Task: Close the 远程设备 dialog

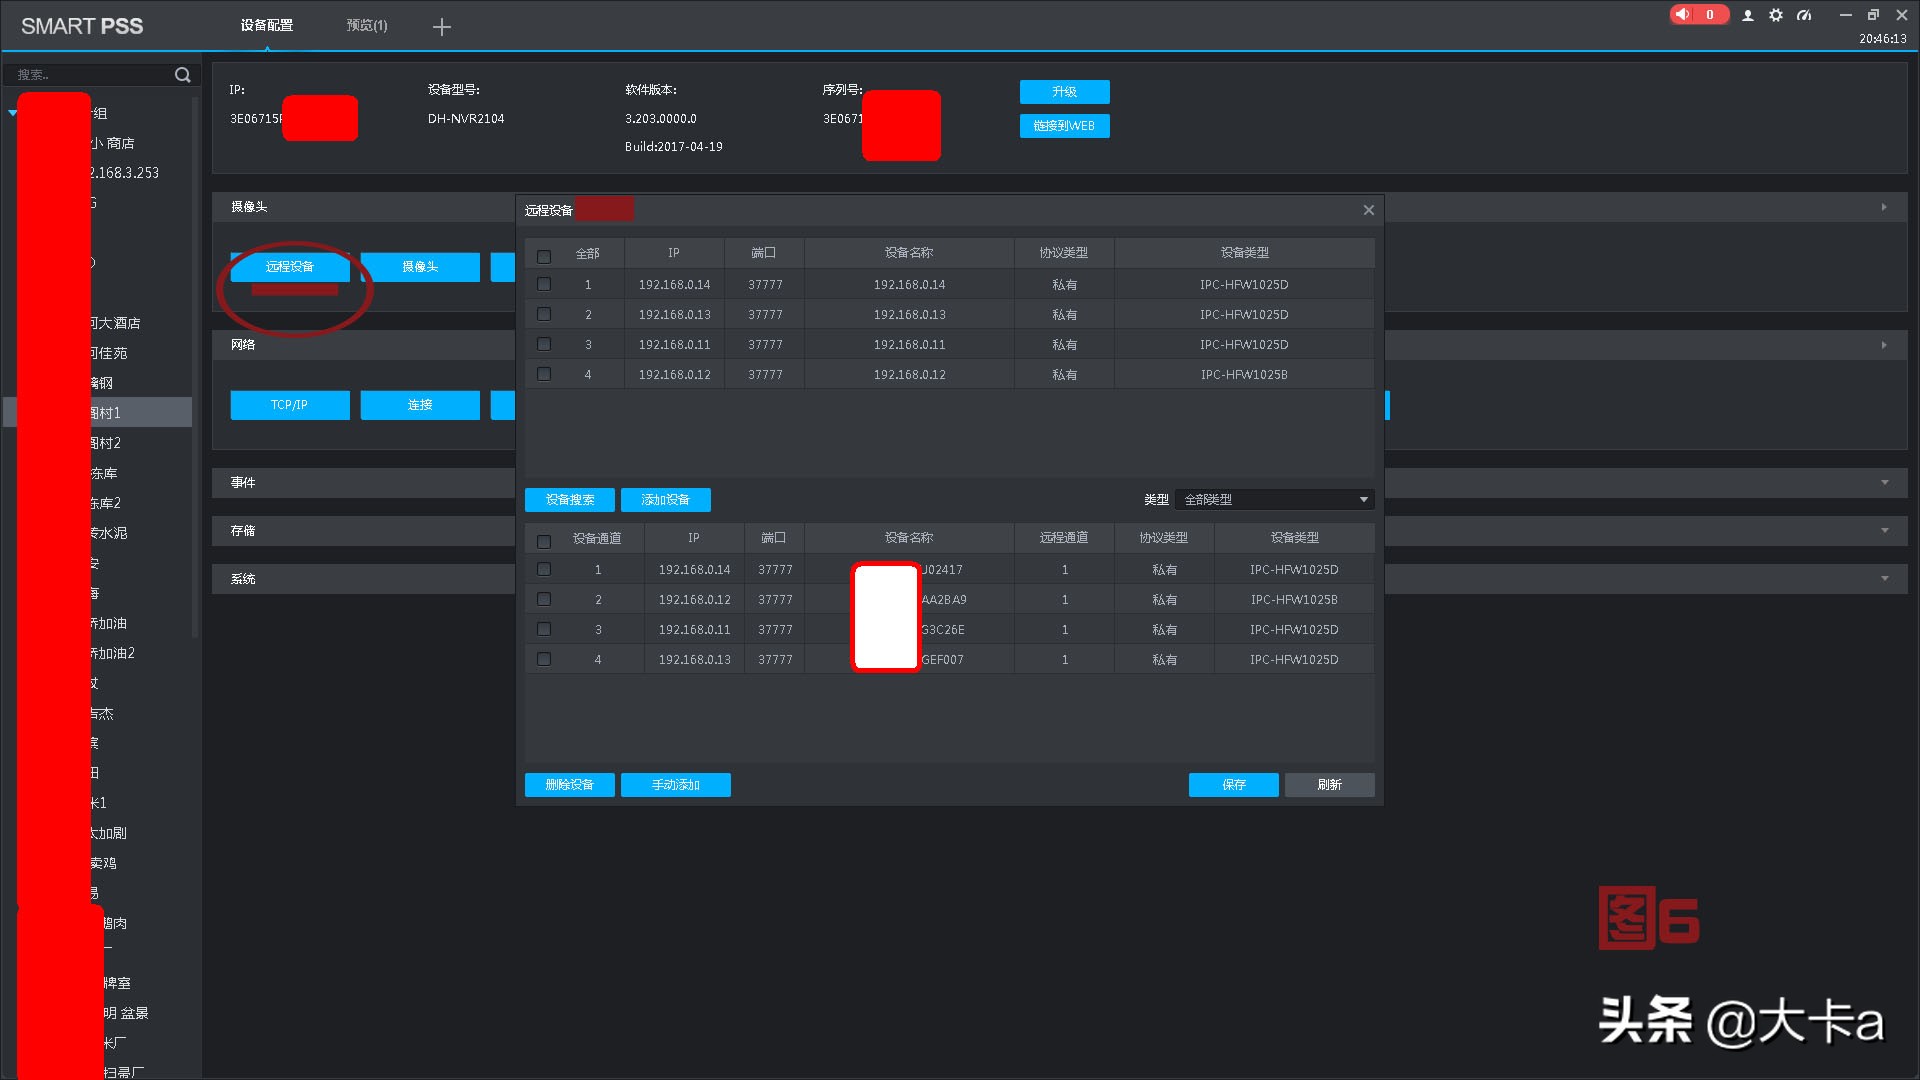Action: click(x=1368, y=210)
